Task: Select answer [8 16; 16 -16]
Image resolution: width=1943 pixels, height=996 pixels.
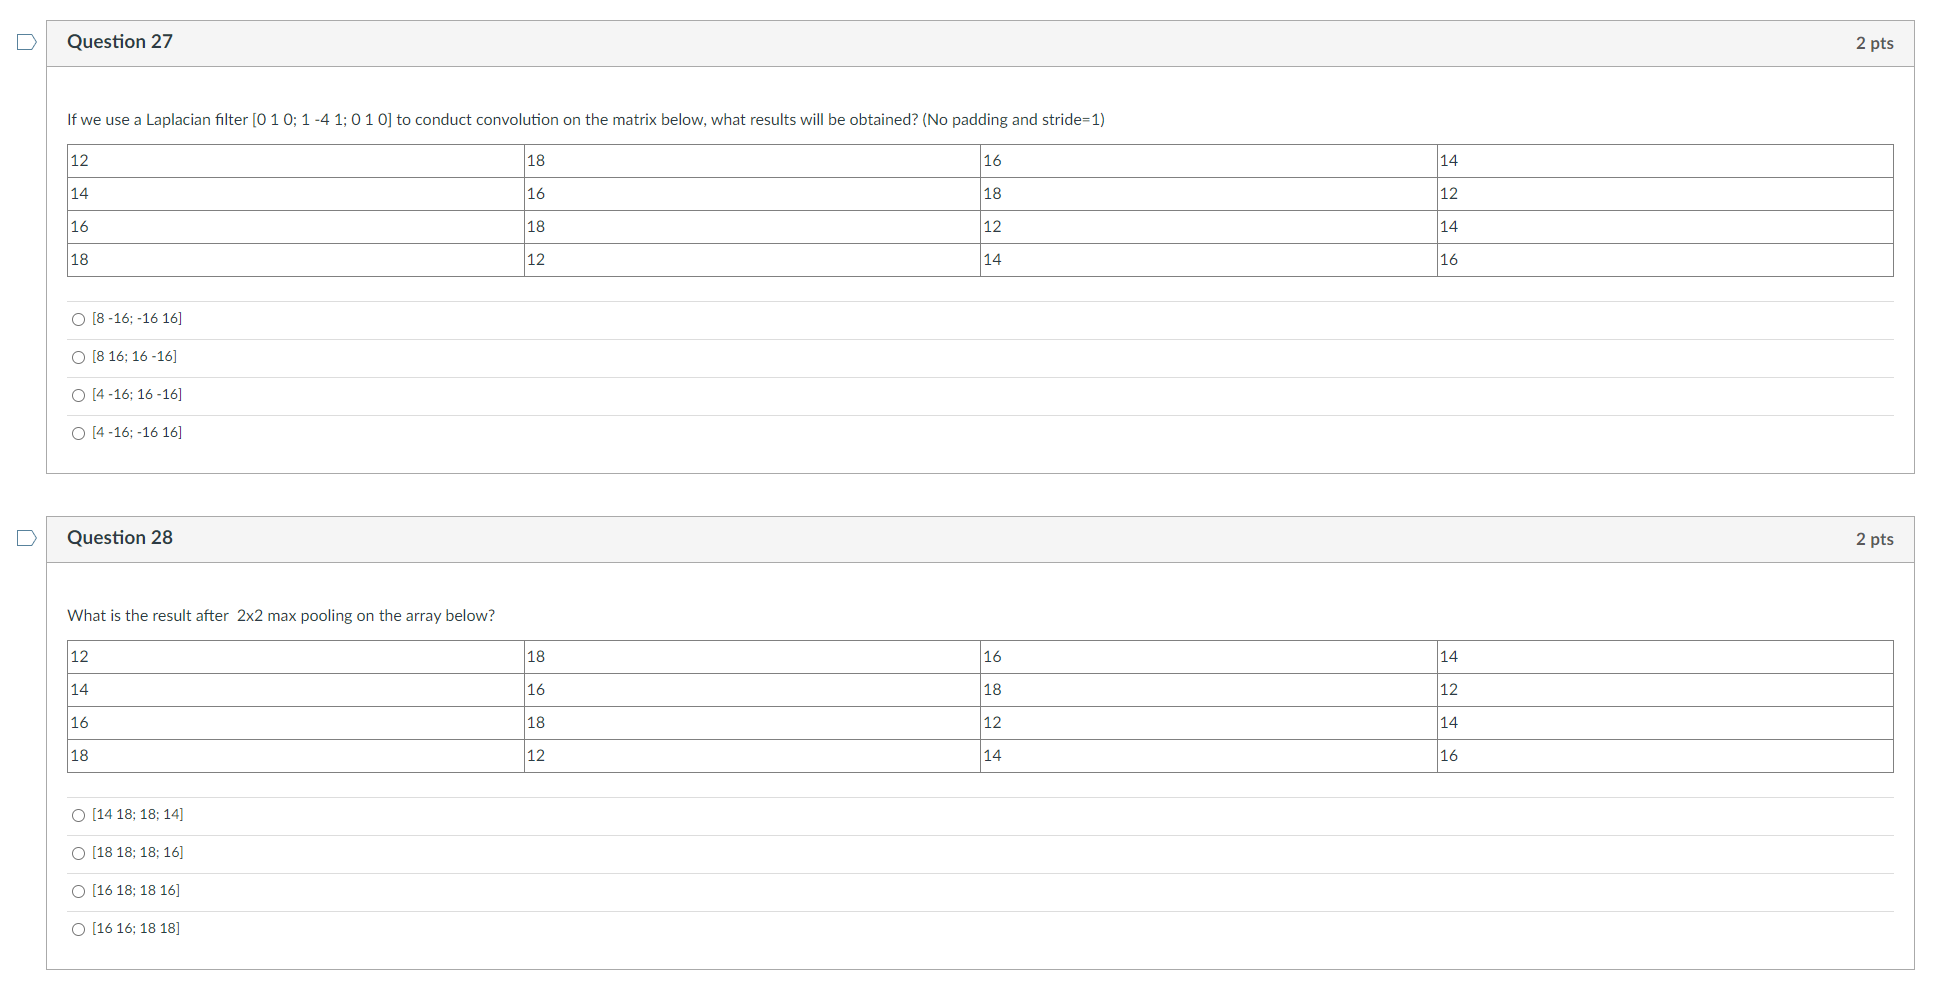Action: (x=78, y=357)
